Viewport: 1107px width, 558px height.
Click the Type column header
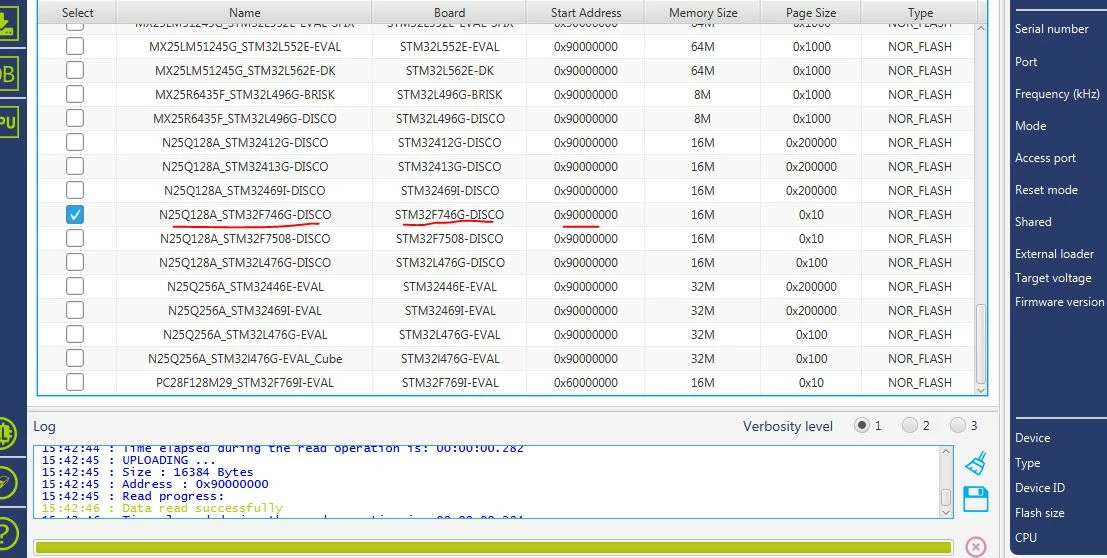pos(920,12)
